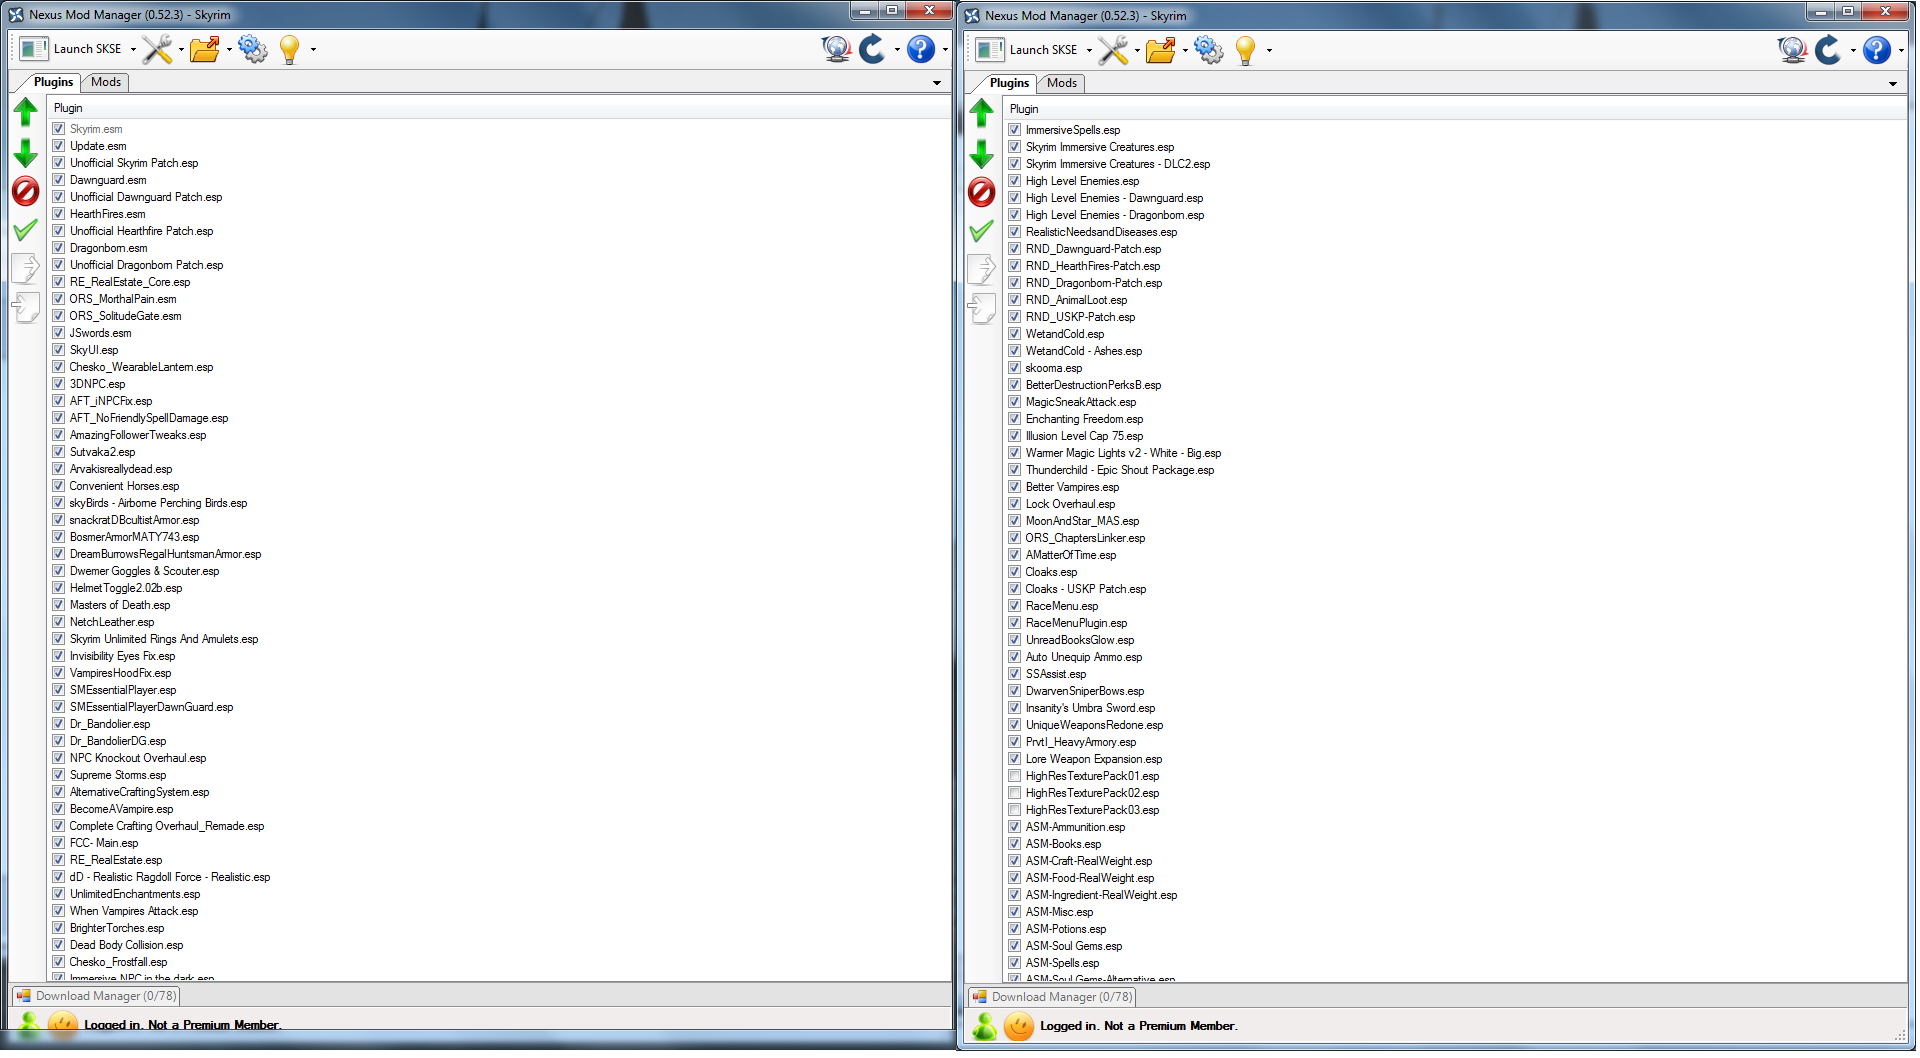Click the blue refresh arrow in right window
This screenshot has height=1058, width=1920.
point(1829,50)
